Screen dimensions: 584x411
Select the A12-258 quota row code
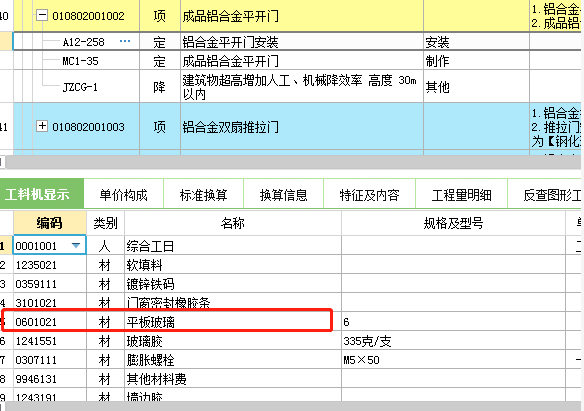83,42
